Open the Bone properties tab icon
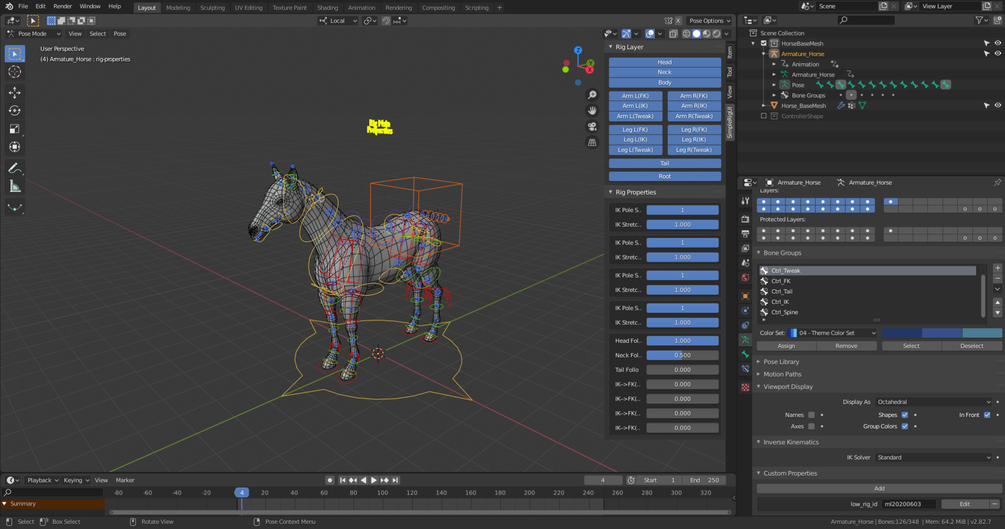This screenshot has height=529, width=1005. point(745,355)
